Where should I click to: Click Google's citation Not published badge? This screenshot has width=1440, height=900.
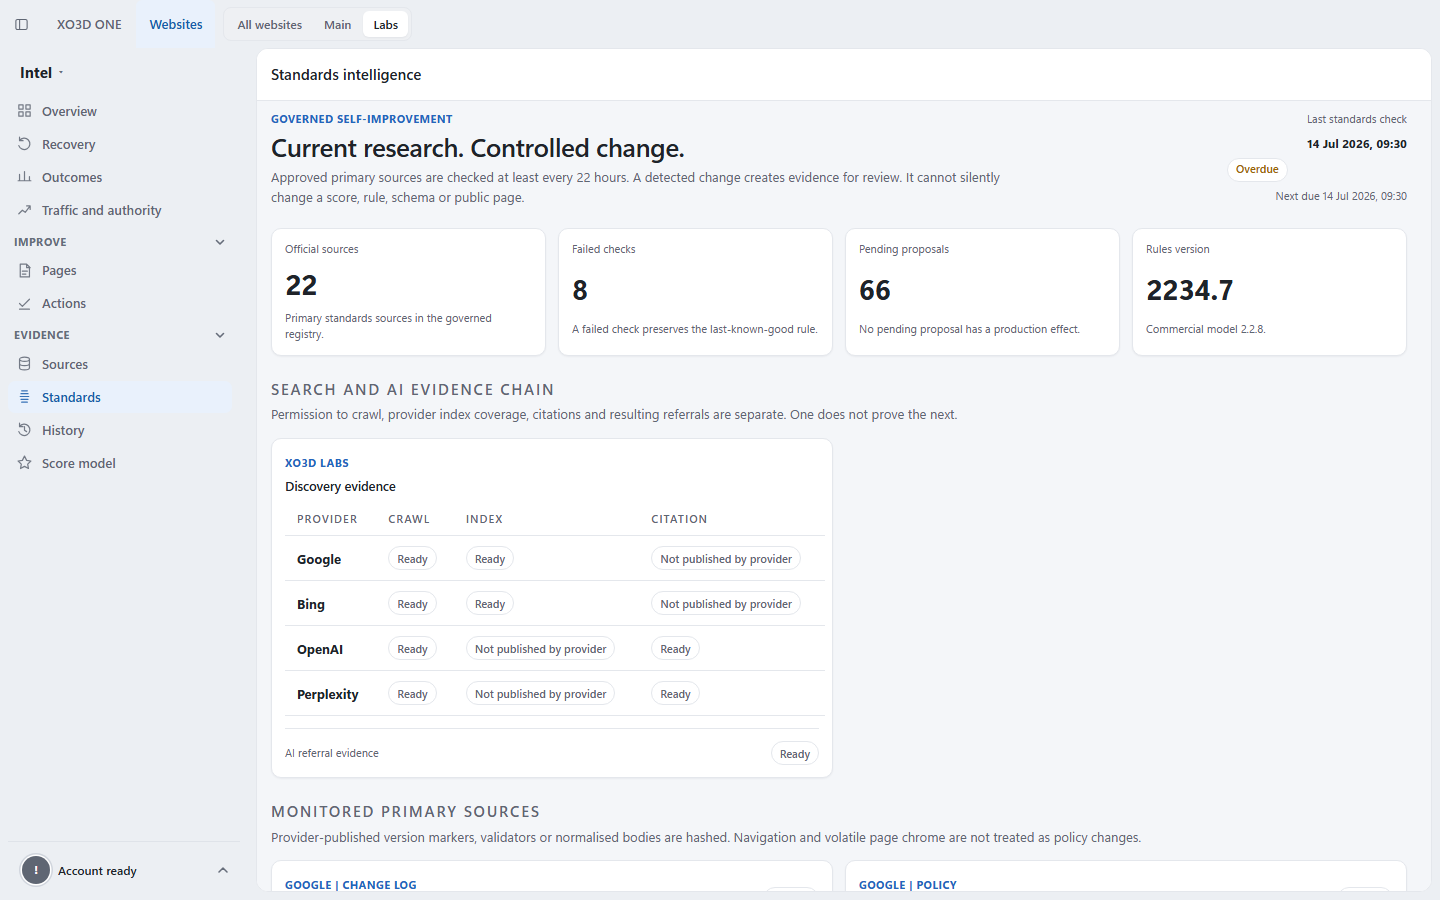[x=726, y=559]
